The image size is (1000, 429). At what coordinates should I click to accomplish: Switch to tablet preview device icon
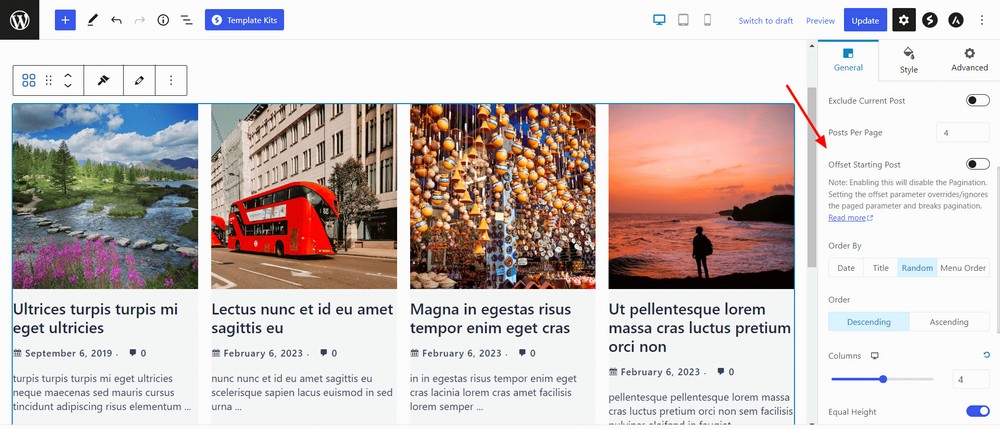[683, 20]
